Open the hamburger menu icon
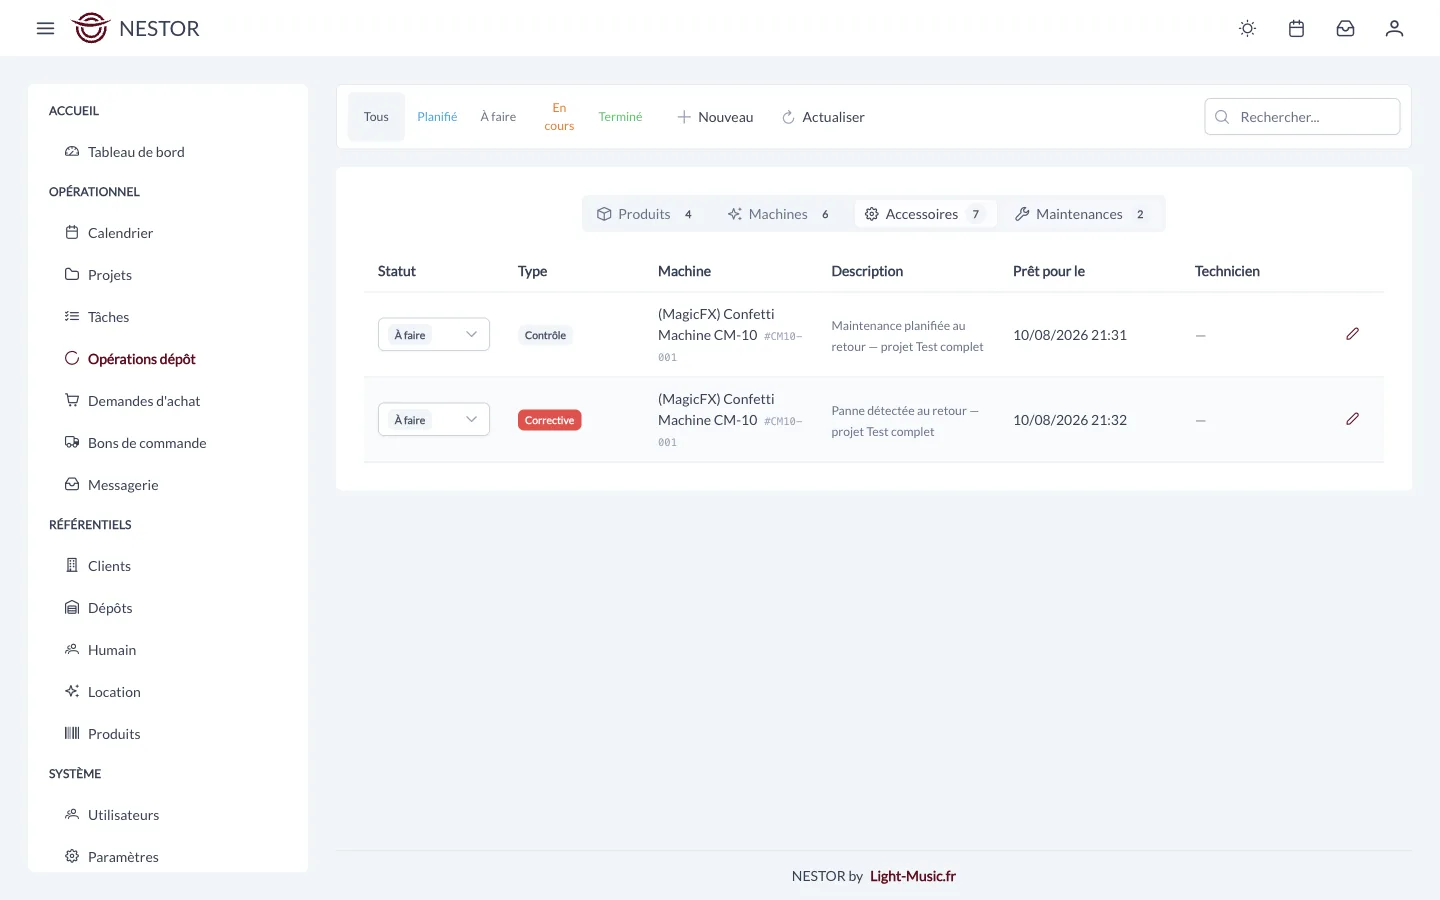This screenshot has width=1440, height=900. pos(45,28)
